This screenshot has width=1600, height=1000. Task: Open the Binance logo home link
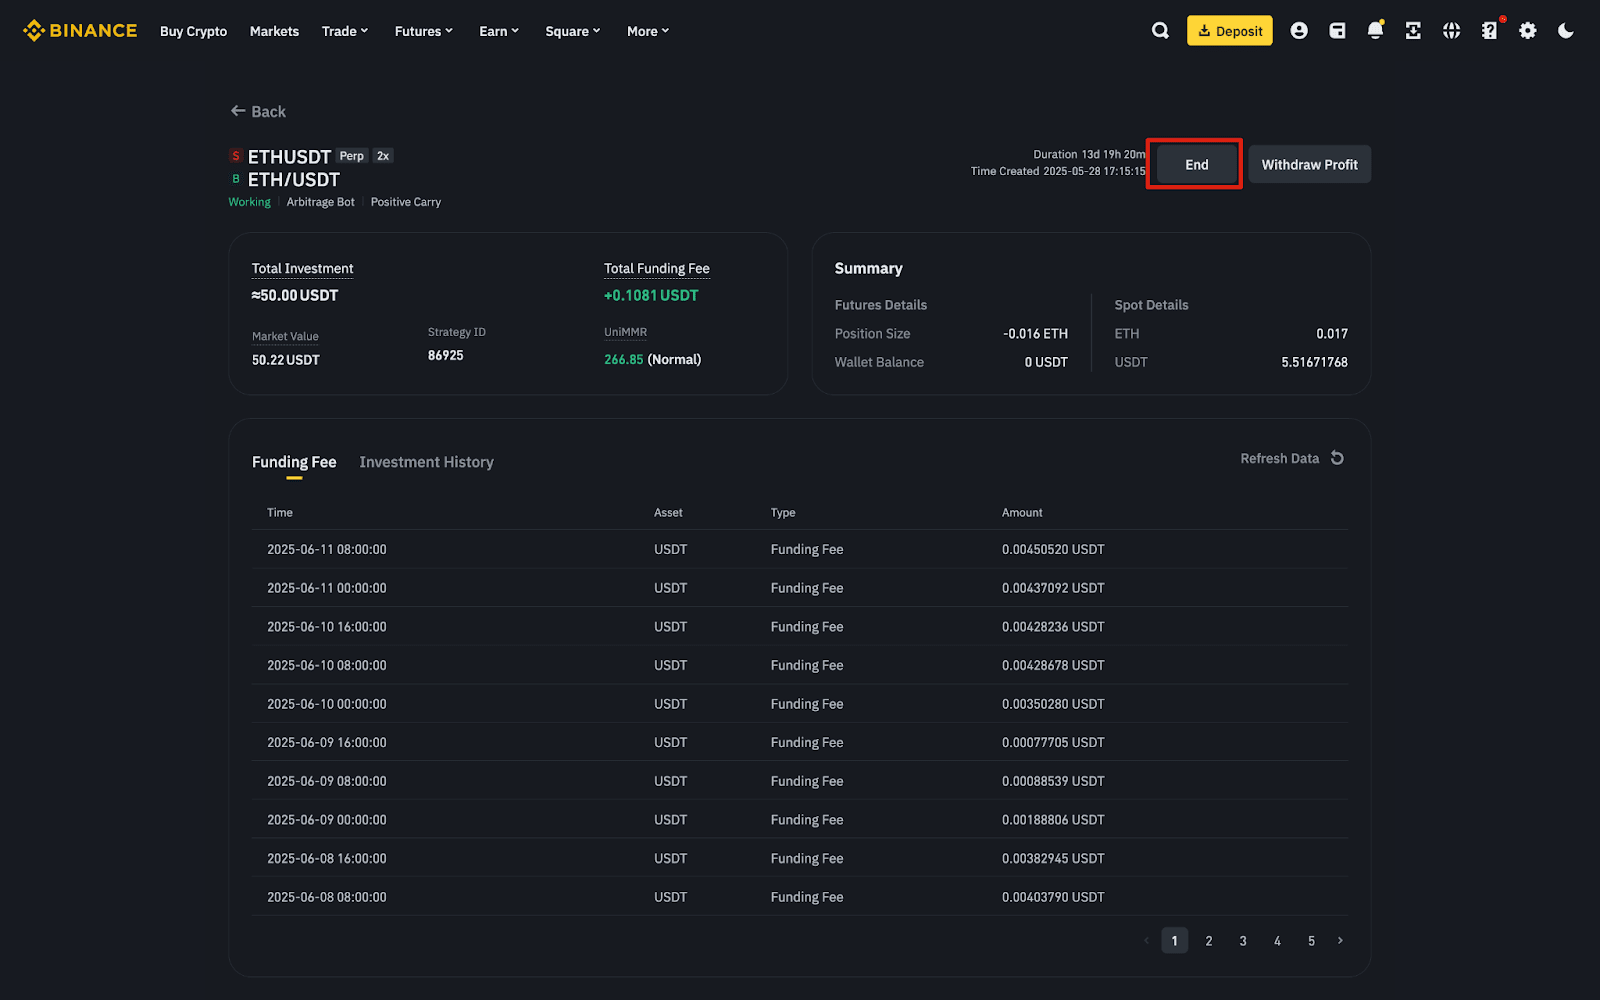[x=80, y=31]
